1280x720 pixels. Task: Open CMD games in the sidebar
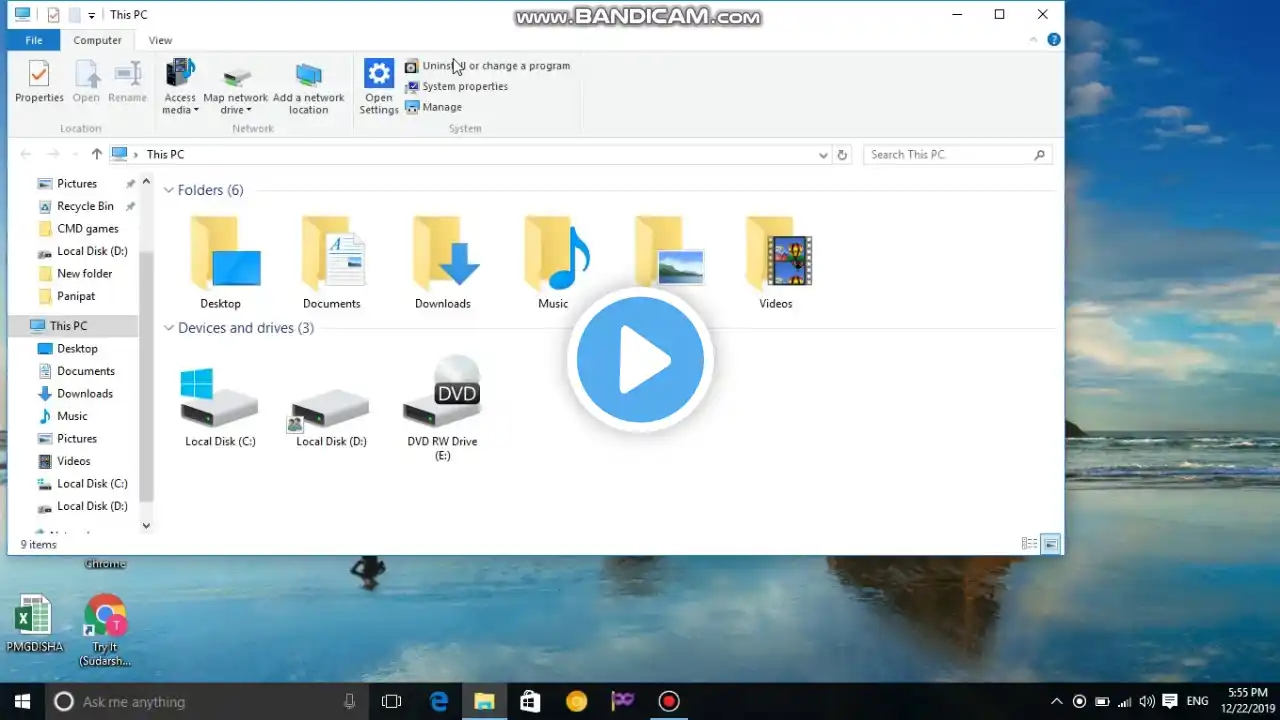coord(87,229)
